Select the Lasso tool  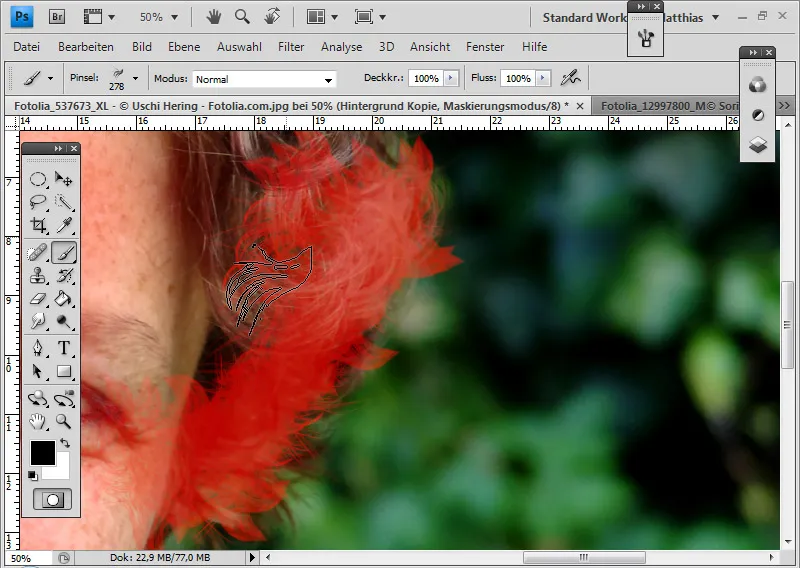[38, 202]
